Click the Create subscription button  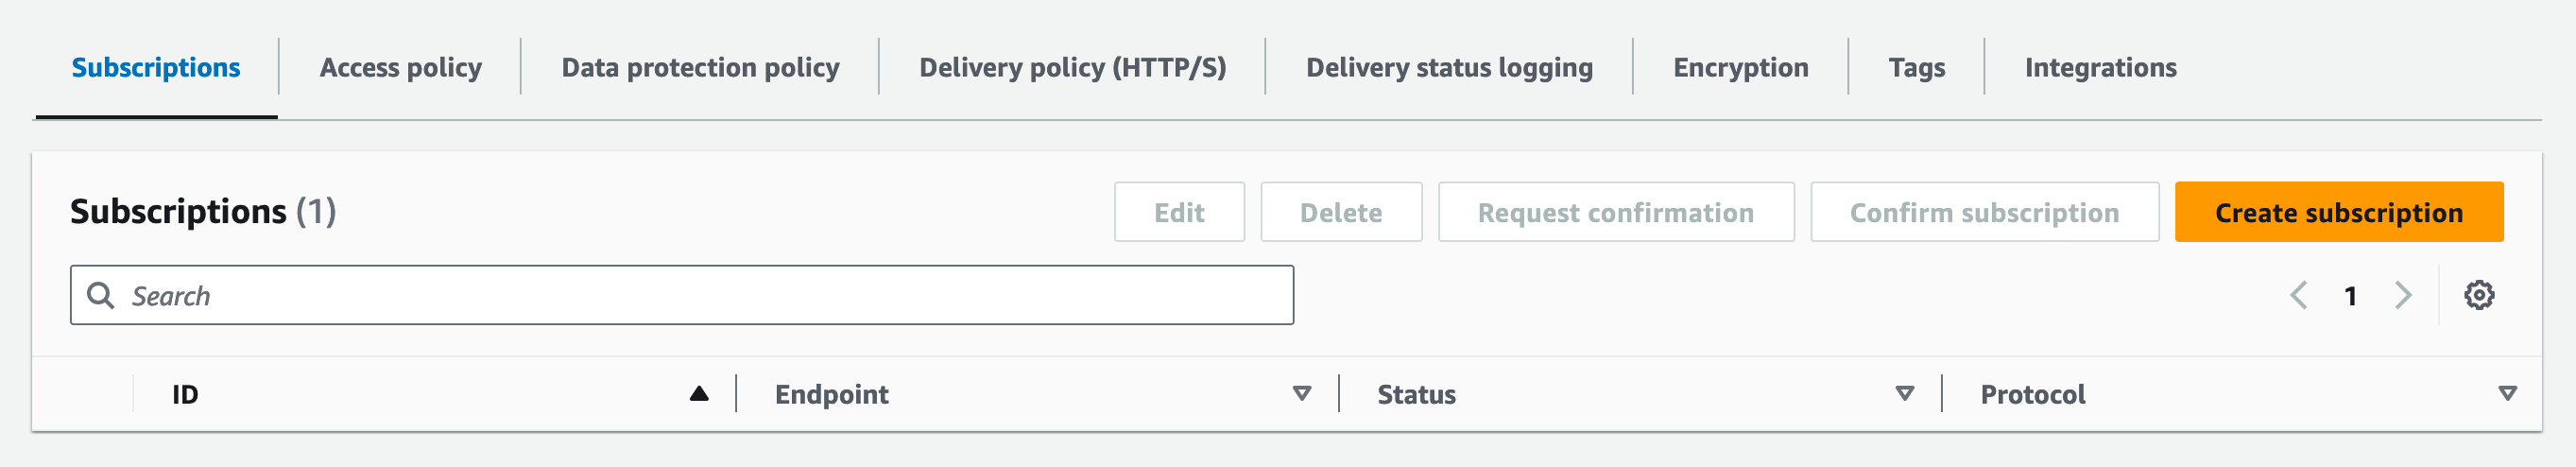coord(2338,212)
